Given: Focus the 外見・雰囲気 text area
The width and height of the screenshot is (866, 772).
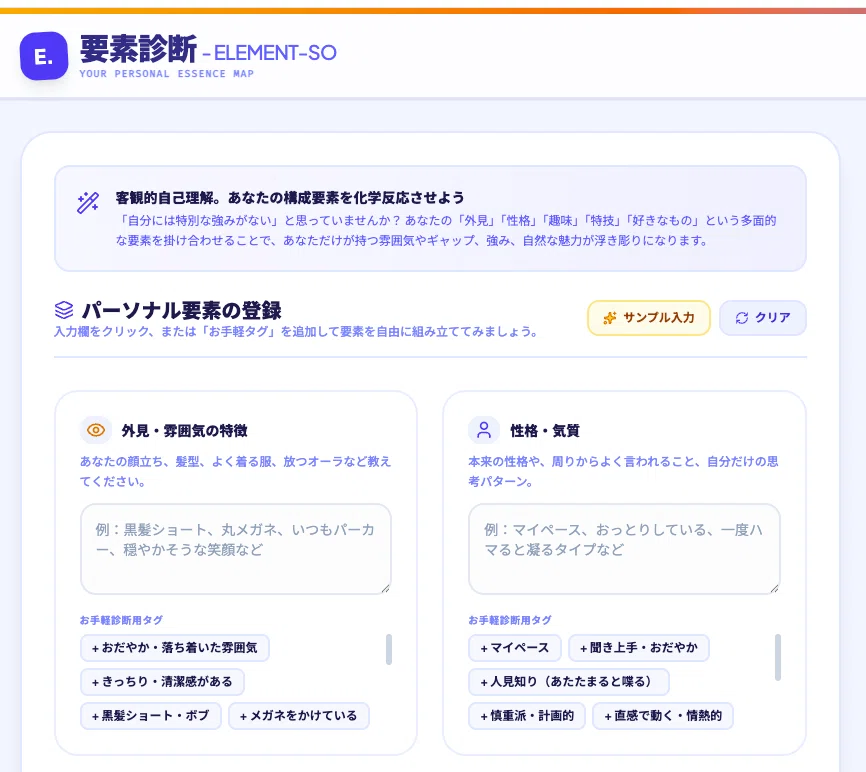Looking at the screenshot, I should tap(236, 549).
